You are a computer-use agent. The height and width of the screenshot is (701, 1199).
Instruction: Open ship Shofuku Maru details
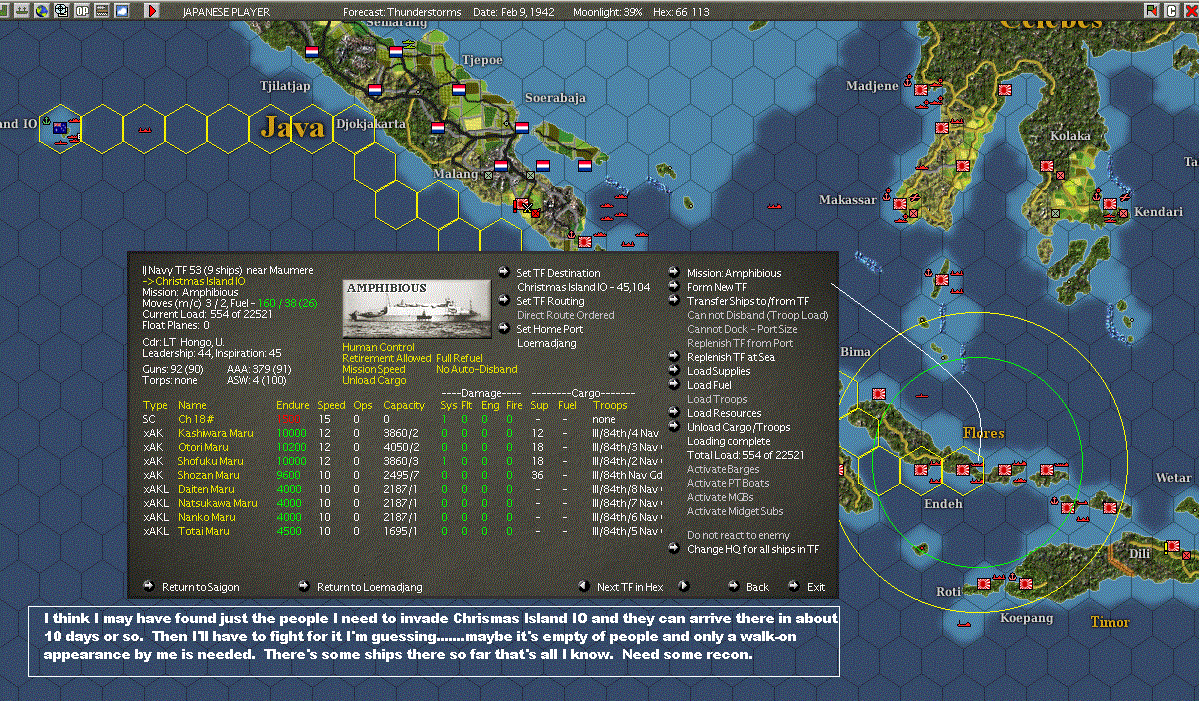(210, 461)
